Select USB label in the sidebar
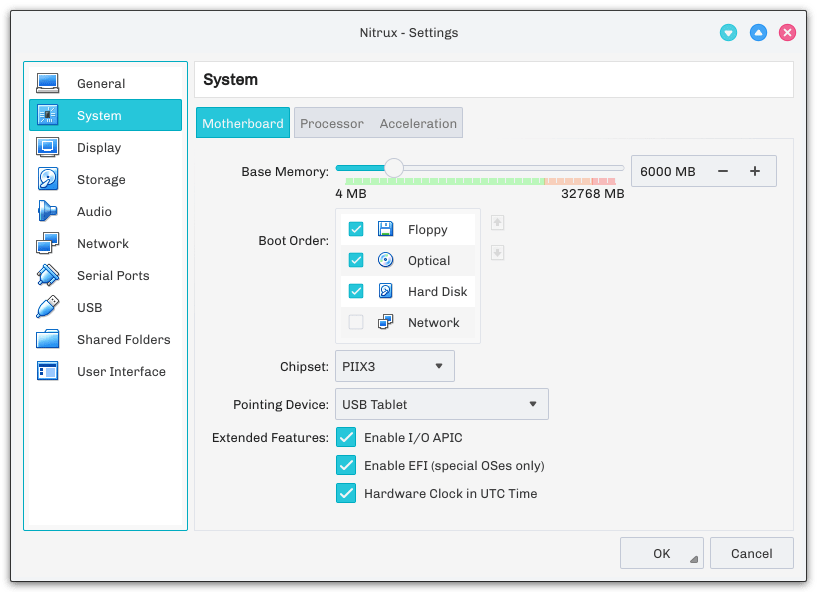The image size is (817, 592). tap(90, 307)
